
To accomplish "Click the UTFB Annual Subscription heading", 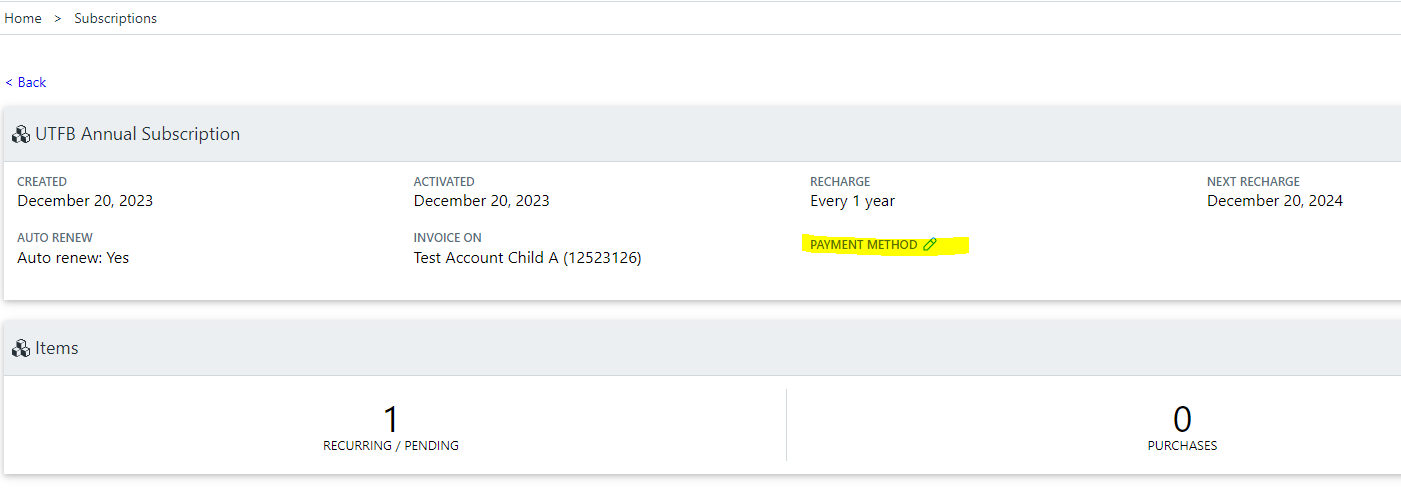I will point(137,134).
